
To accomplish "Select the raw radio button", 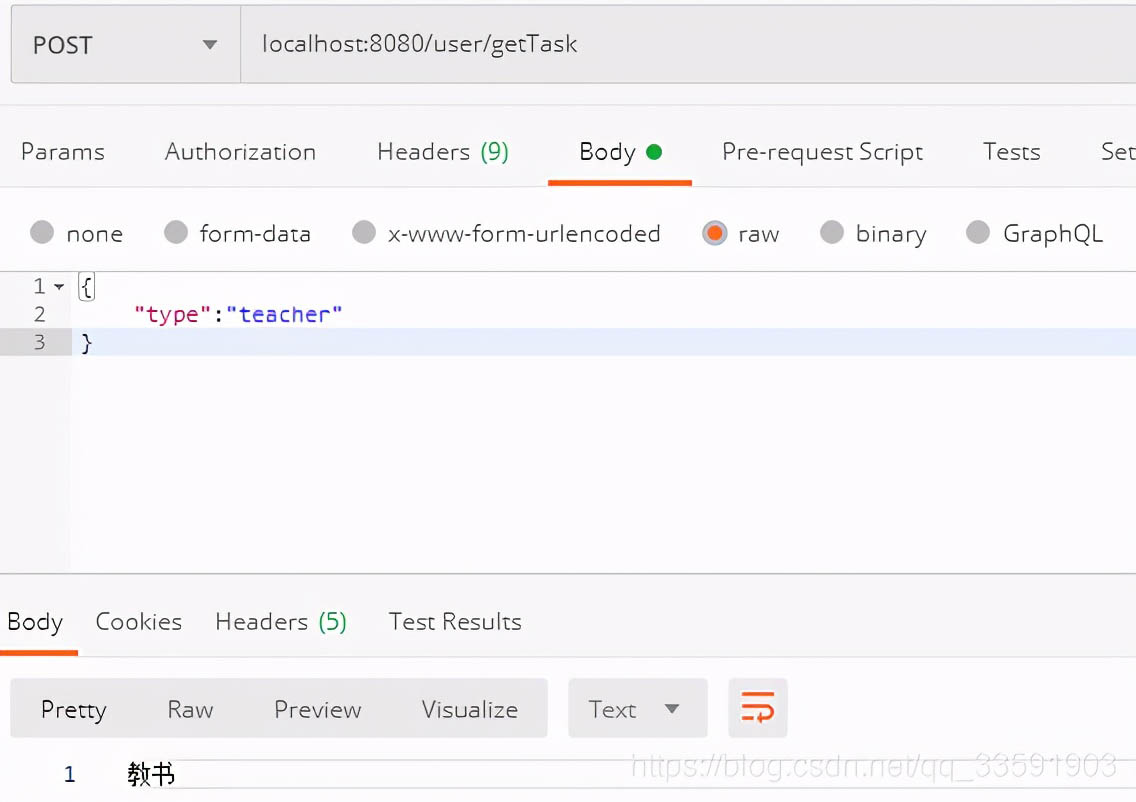I will tap(714, 233).
